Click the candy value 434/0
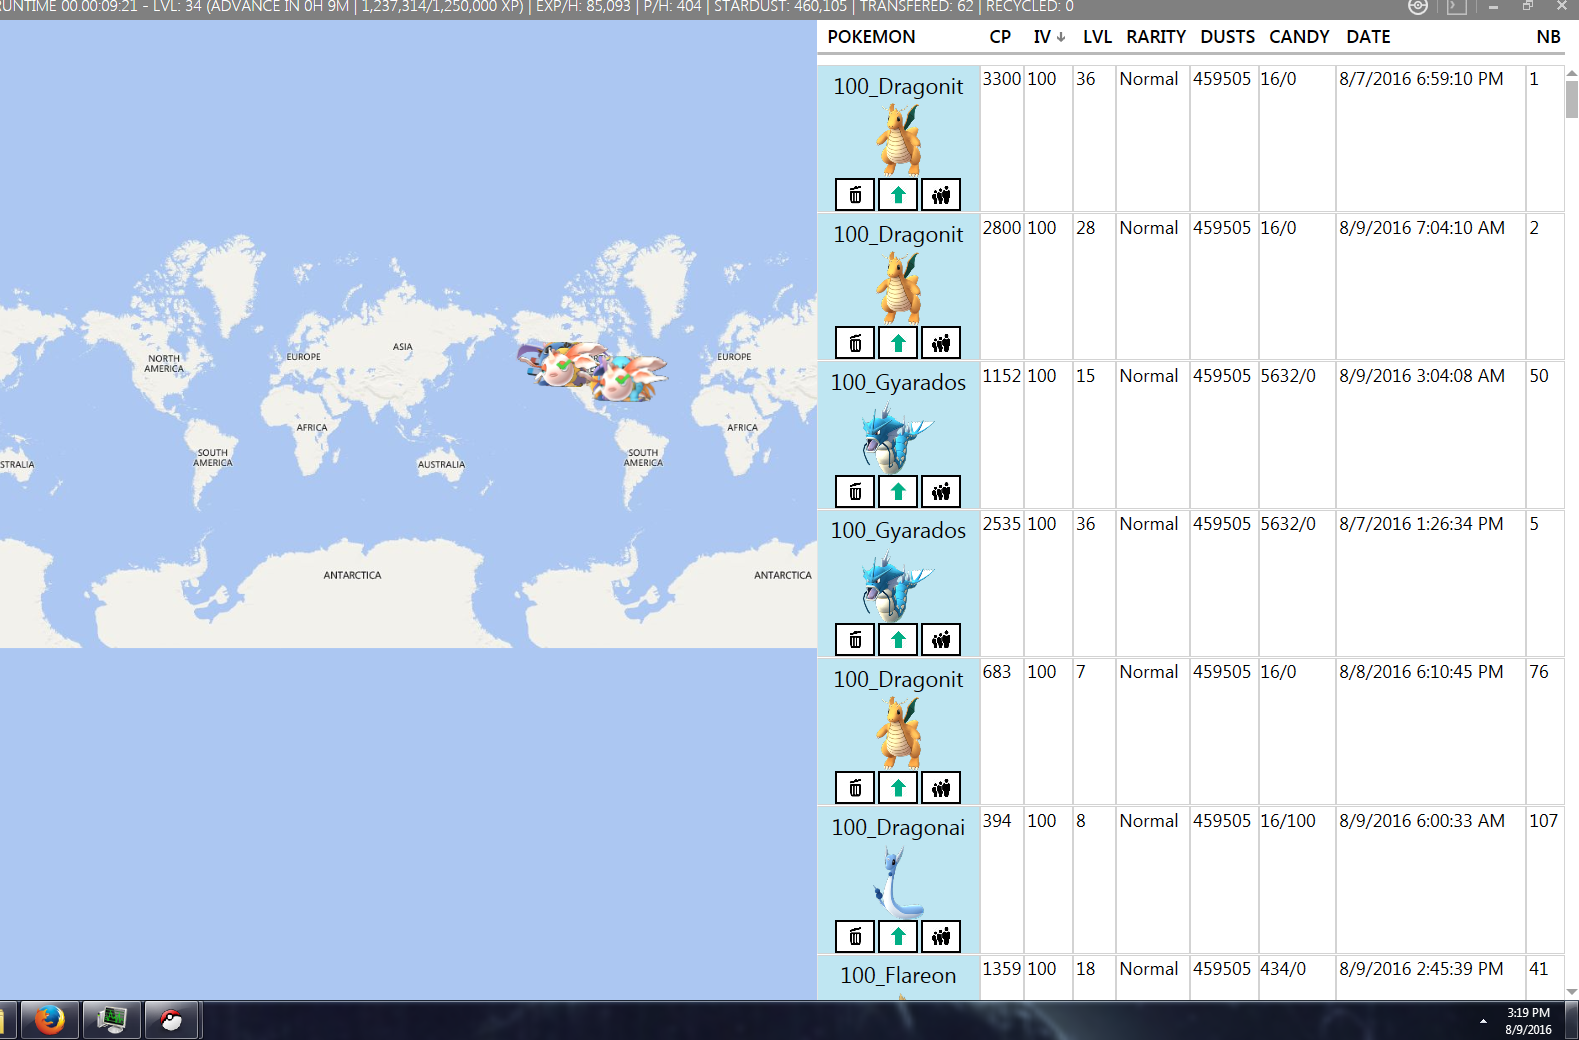The image size is (1579, 1040). click(x=1283, y=969)
